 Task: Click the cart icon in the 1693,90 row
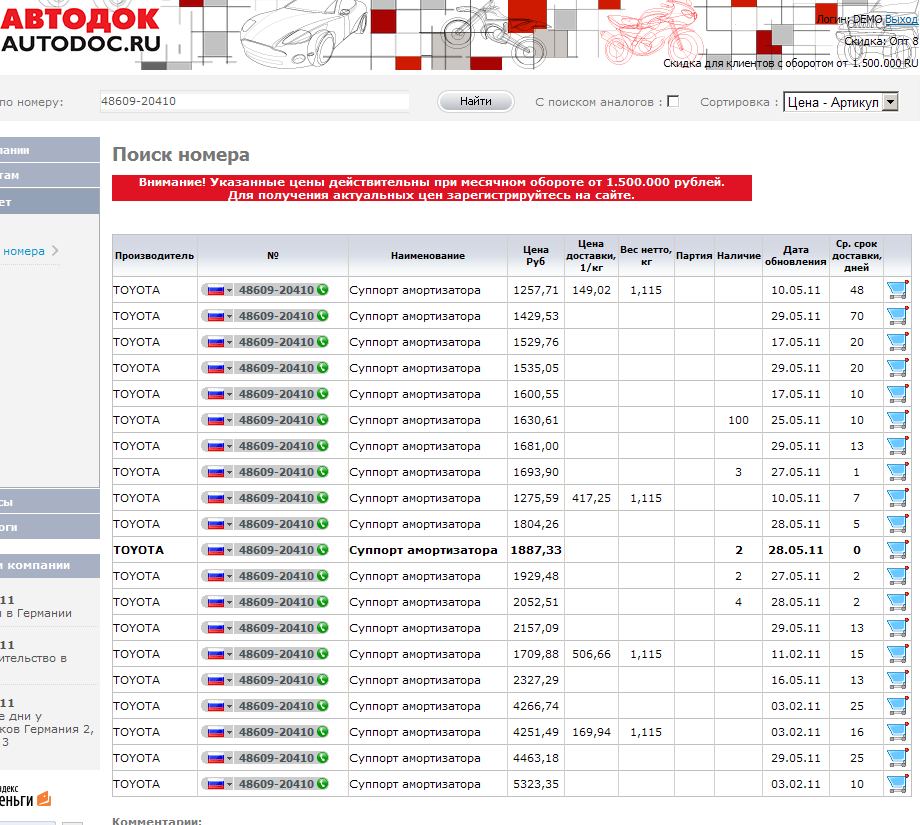(x=896, y=472)
